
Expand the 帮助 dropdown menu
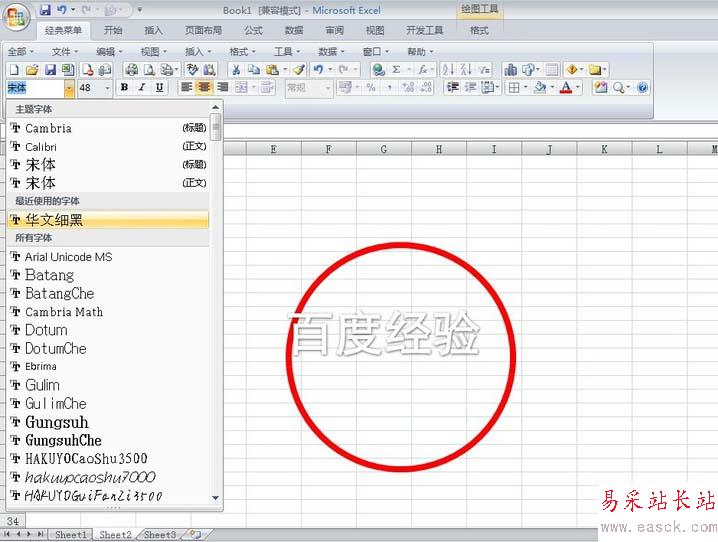tap(420, 52)
